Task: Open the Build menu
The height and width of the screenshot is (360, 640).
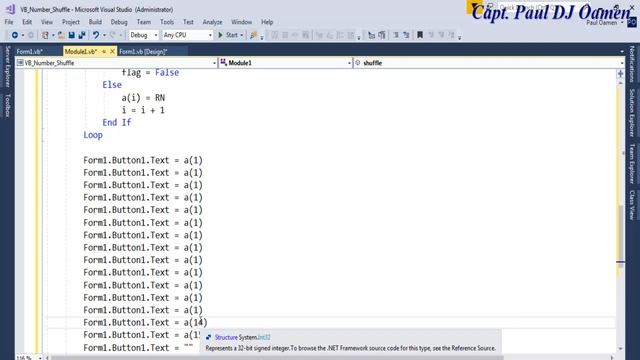Action: click(x=95, y=22)
